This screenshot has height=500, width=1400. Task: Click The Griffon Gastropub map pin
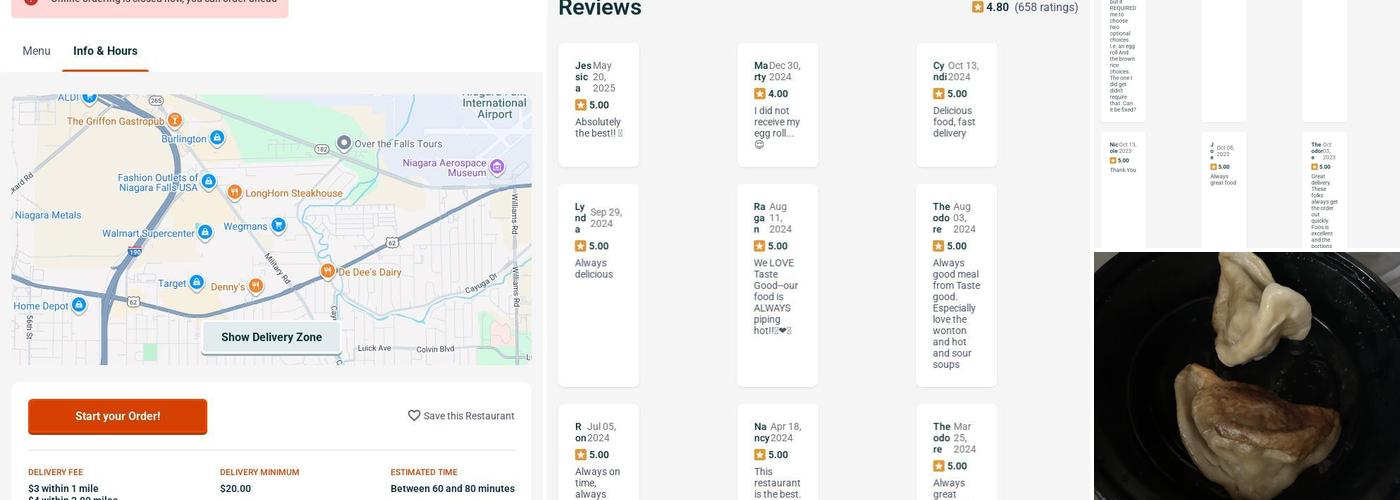[x=175, y=120]
